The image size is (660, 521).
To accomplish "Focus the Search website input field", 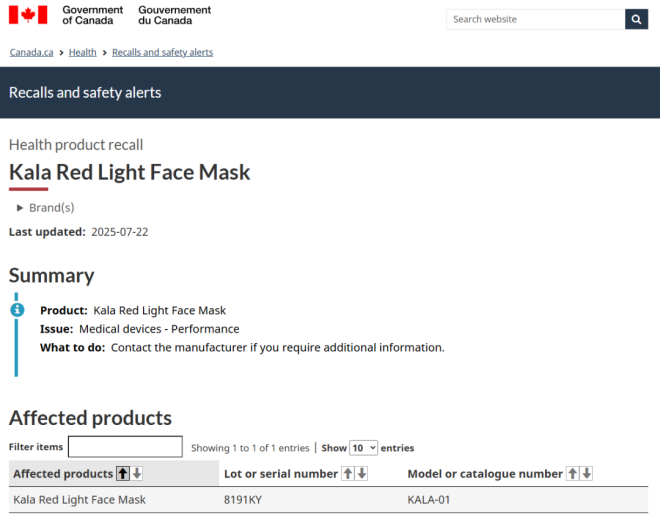I will tap(535, 19).
